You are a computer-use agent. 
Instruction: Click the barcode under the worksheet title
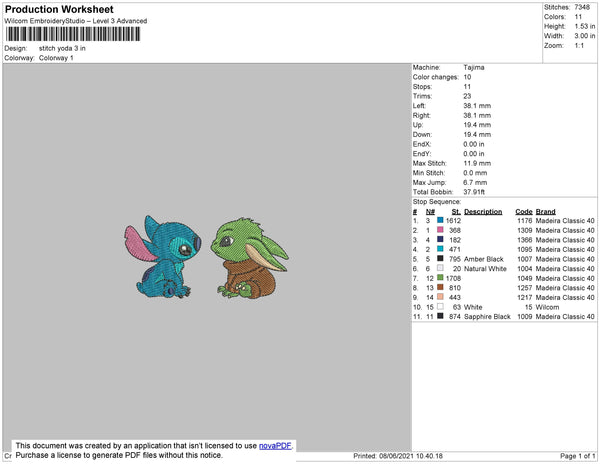[x=73, y=34]
